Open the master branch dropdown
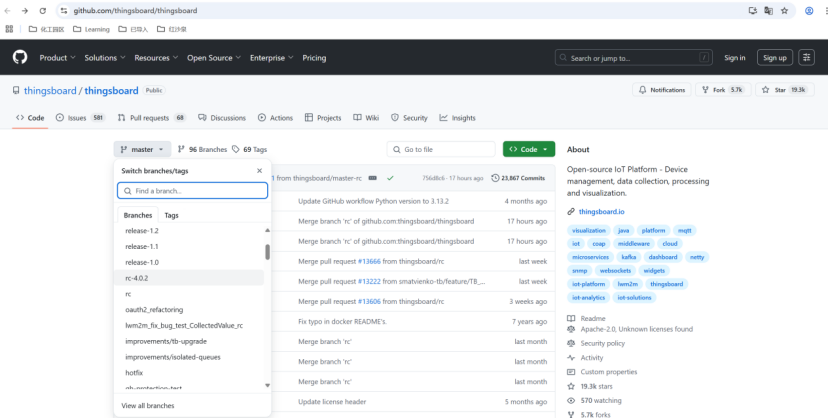The height and width of the screenshot is (418, 828). click(x=142, y=149)
